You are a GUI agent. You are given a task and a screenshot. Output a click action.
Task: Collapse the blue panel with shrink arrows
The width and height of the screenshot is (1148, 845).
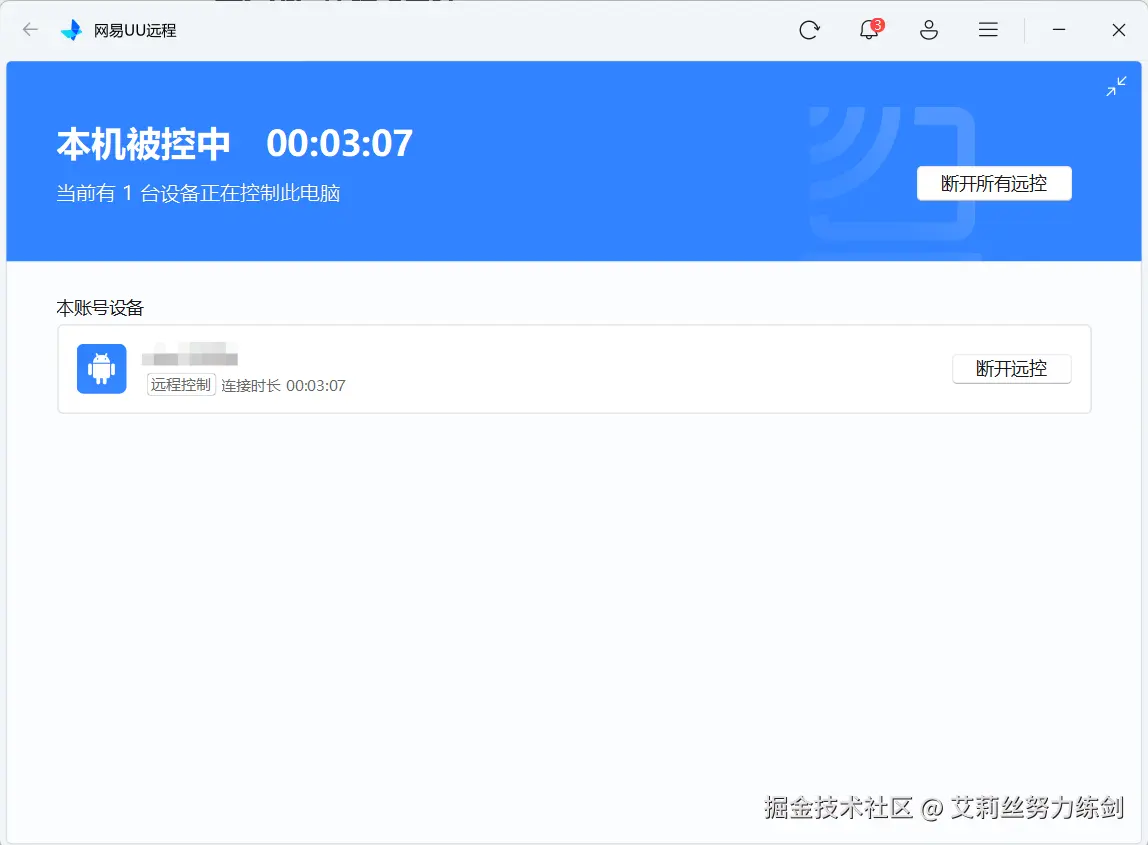tap(1116, 86)
